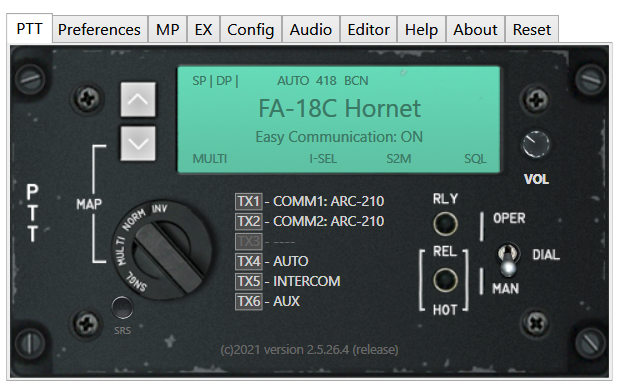Click the Easy Communication: ON text

[x=339, y=137]
